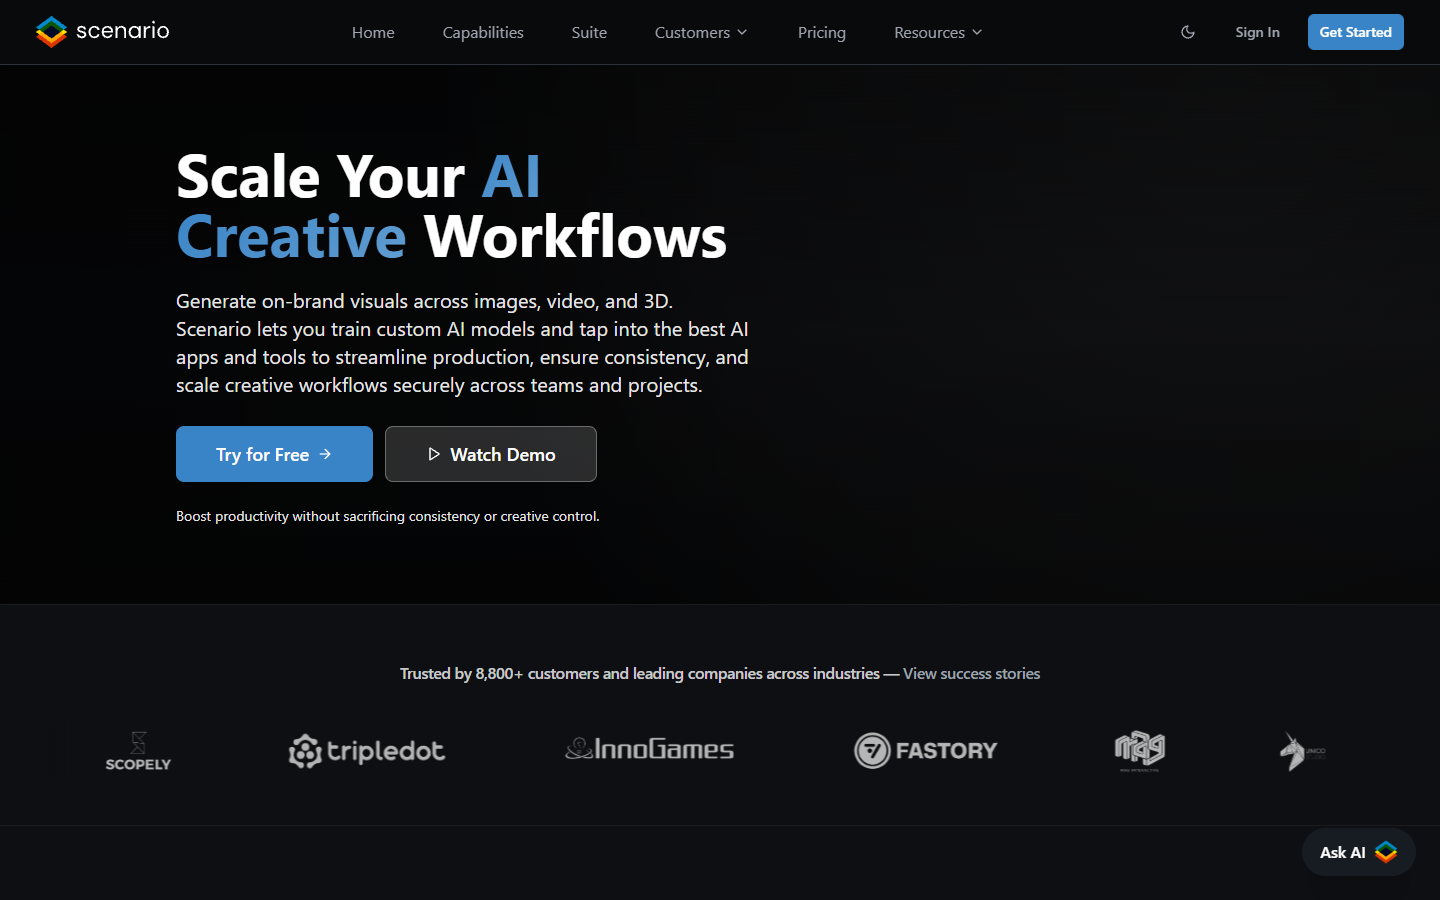The width and height of the screenshot is (1440, 900).
Task: Open the Ask AI chat widget
Action: click(x=1358, y=852)
